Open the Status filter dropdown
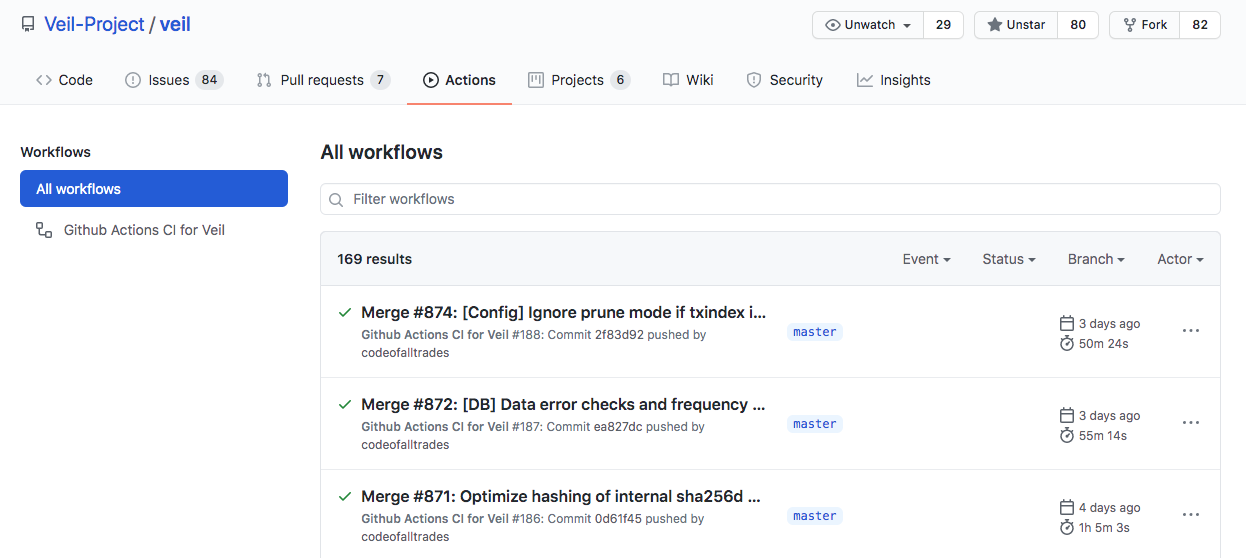Screen dimensions: 1246x558 (1008, 259)
